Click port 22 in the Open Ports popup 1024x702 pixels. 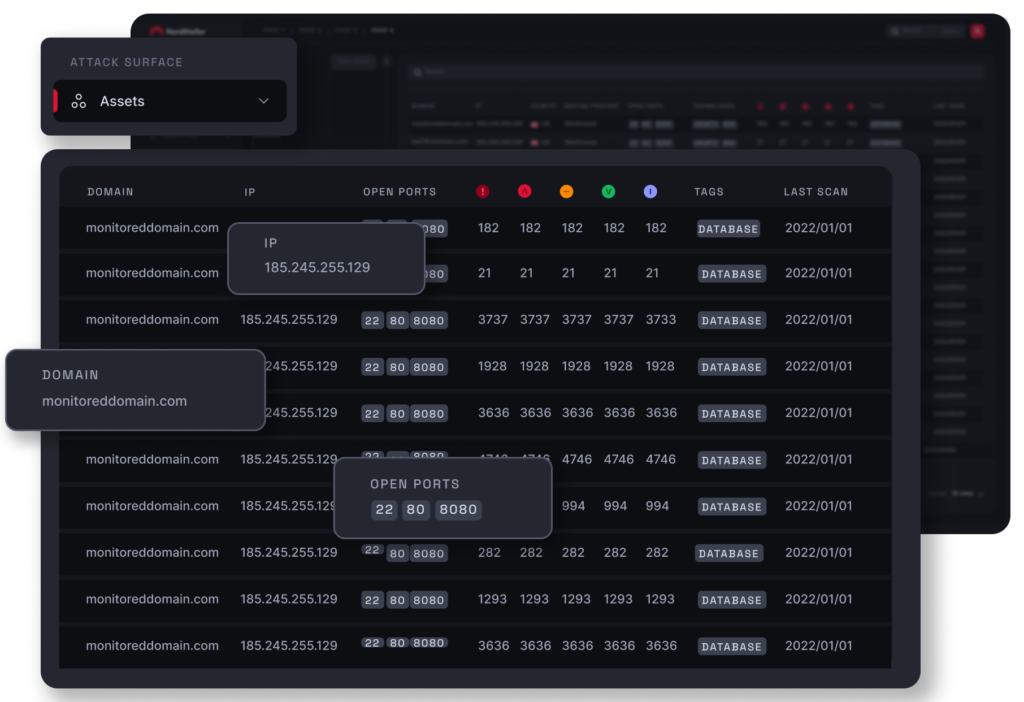coord(384,510)
